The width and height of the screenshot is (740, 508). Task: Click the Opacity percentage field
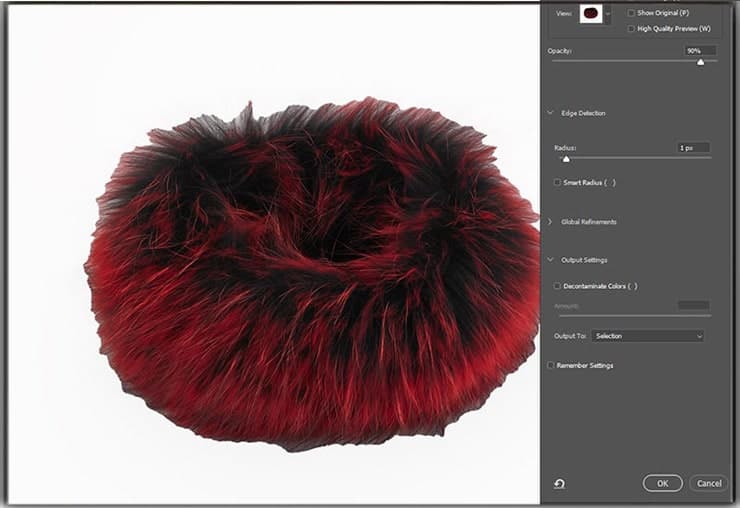pyautogui.click(x=699, y=50)
